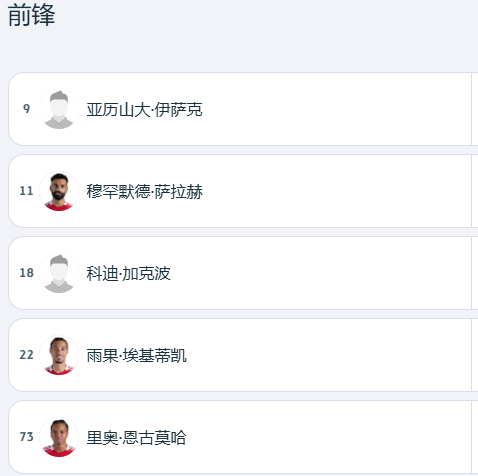Click the name 里奥·恩古莫哈
Image resolution: width=478 pixels, height=476 pixels.
coord(136,438)
